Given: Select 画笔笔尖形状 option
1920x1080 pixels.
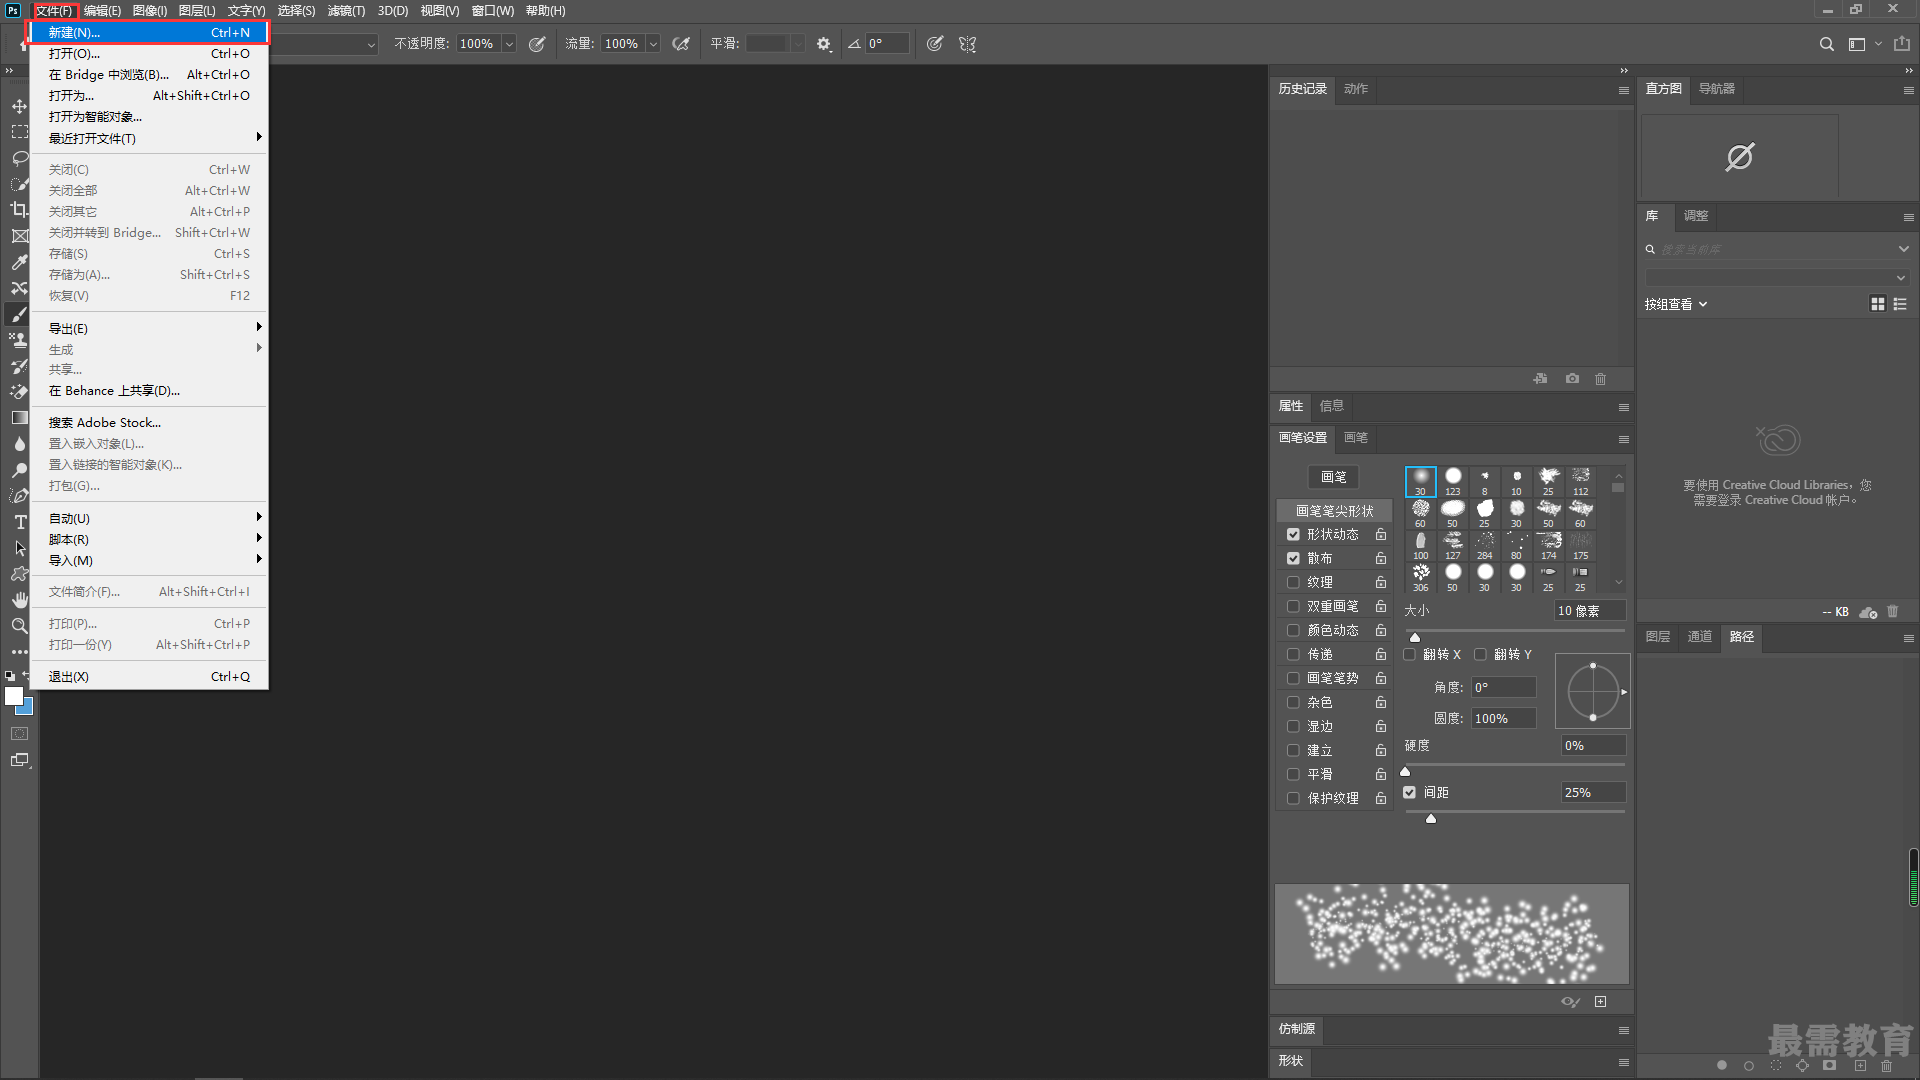Looking at the screenshot, I should tap(1334, 511).
